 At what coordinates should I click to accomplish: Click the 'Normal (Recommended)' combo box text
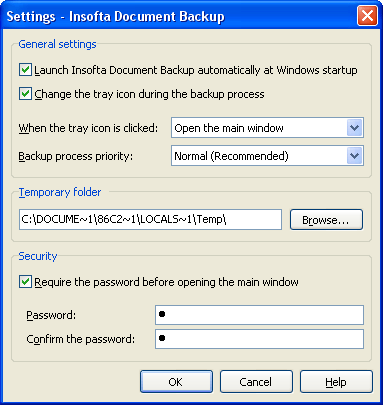231,156
